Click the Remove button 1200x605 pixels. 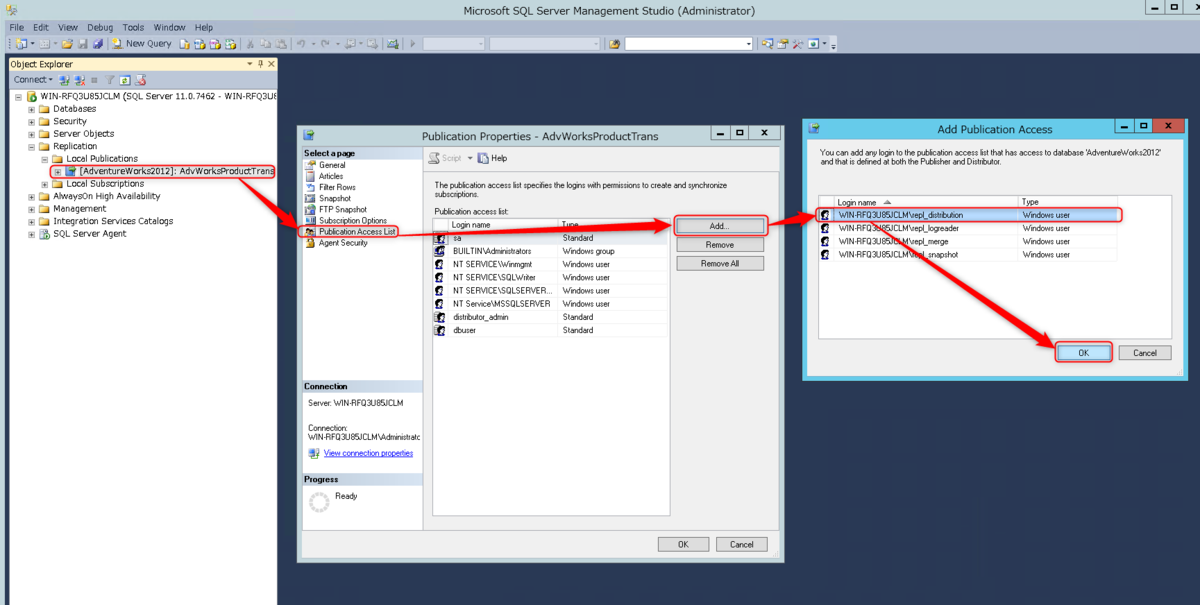tap(720, 245)
